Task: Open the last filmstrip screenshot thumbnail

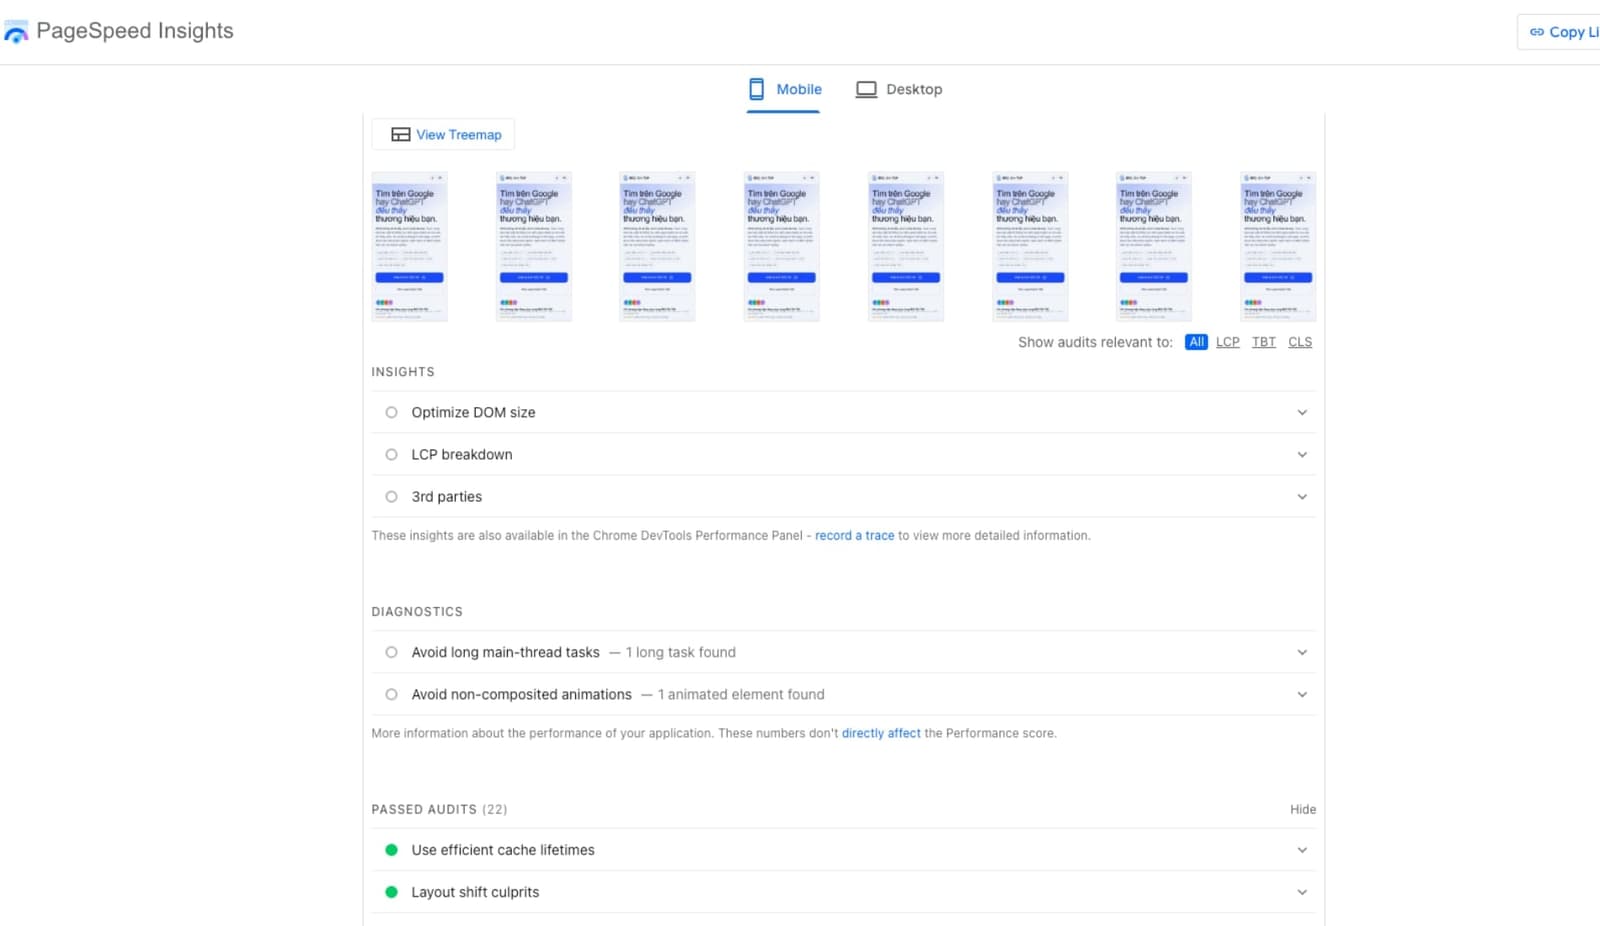Action: (x=1278, y=246)
